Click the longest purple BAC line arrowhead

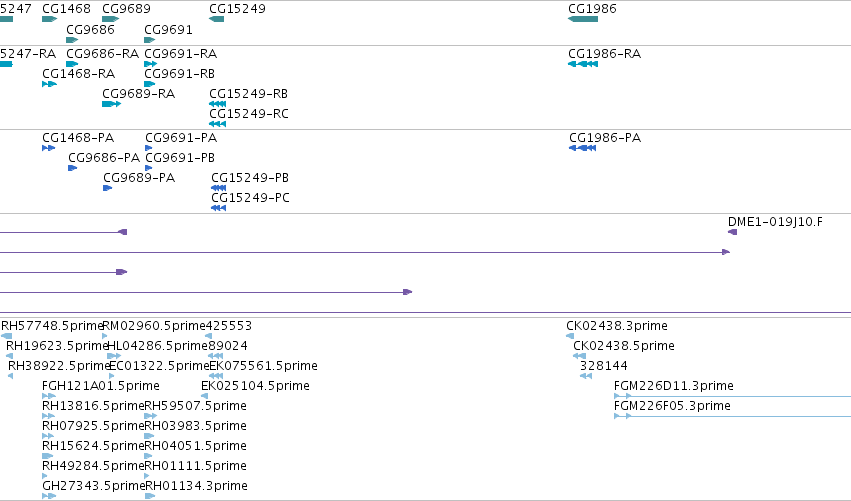(x=726, y=252)
